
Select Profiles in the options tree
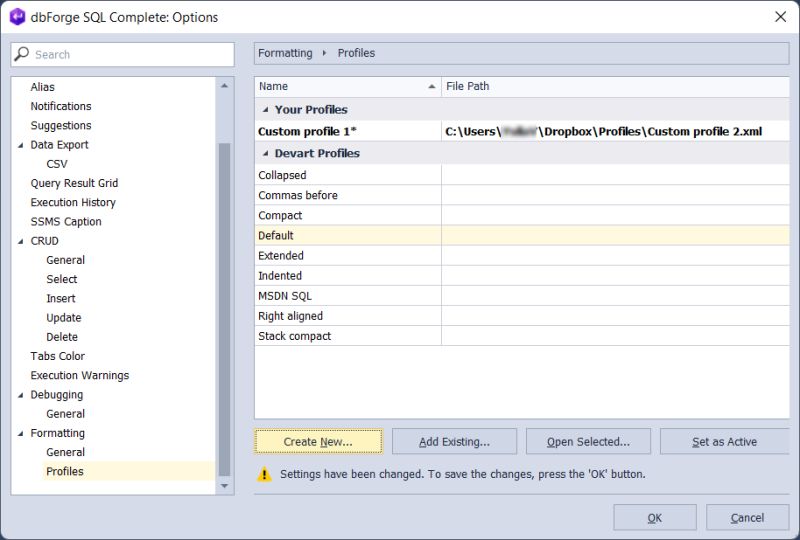(x=65, y=472)
